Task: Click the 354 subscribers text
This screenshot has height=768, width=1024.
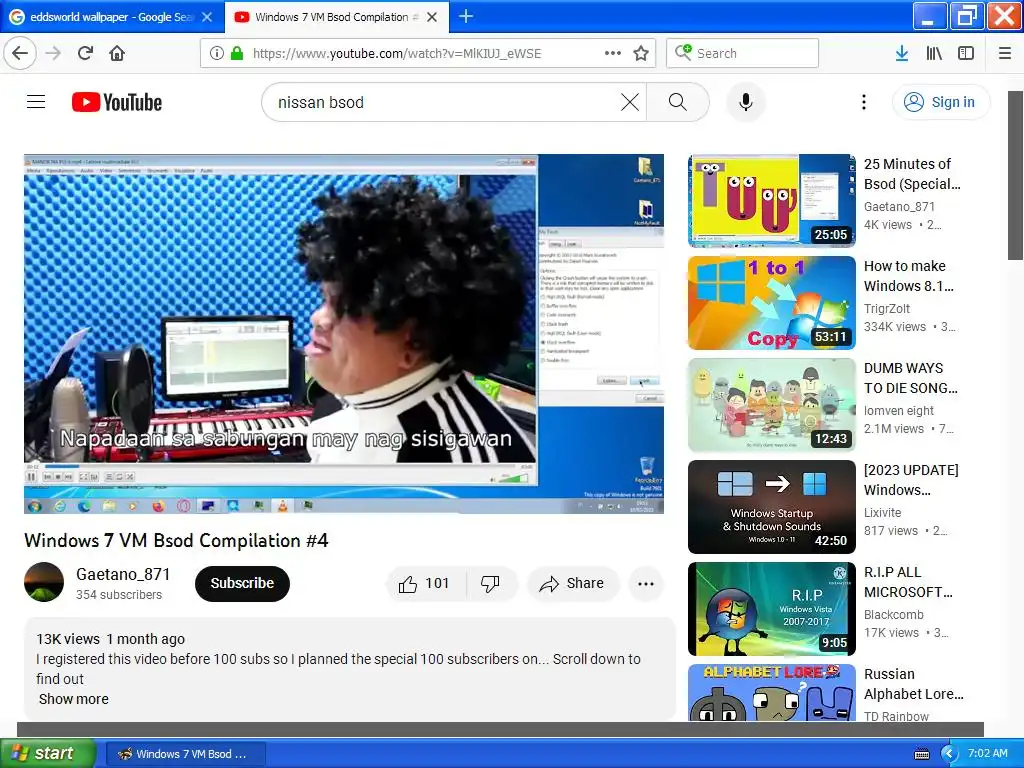Action: coord(119,594)
